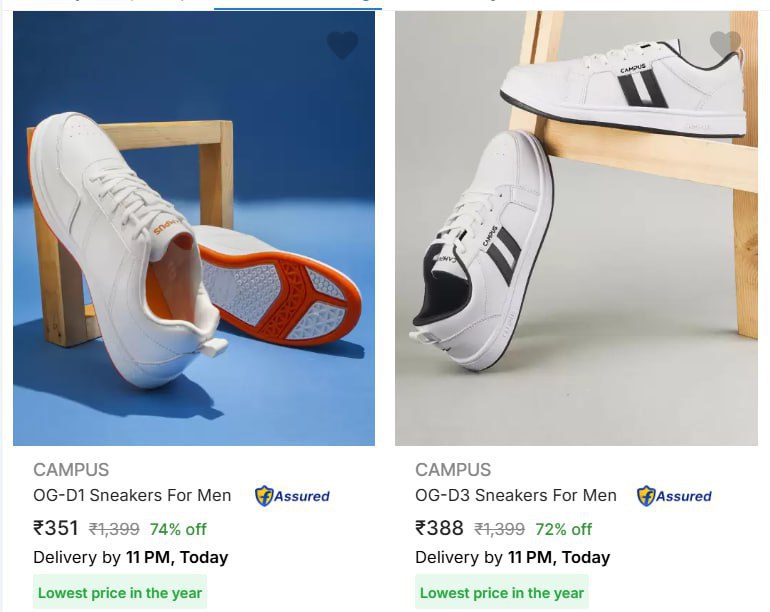Image resolution: width=770 pixels, height=612 pixels.
Task: Add OG-D1 sneakers to wishlist heart
Action: (x=343, y=45)
